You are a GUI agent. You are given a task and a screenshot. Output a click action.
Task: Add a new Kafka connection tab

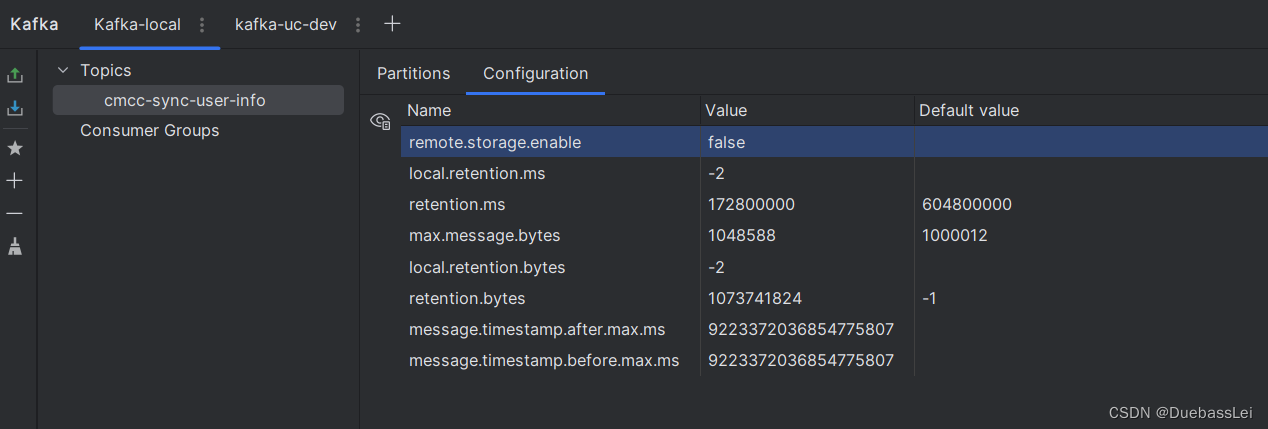click(x=392, y=24)
